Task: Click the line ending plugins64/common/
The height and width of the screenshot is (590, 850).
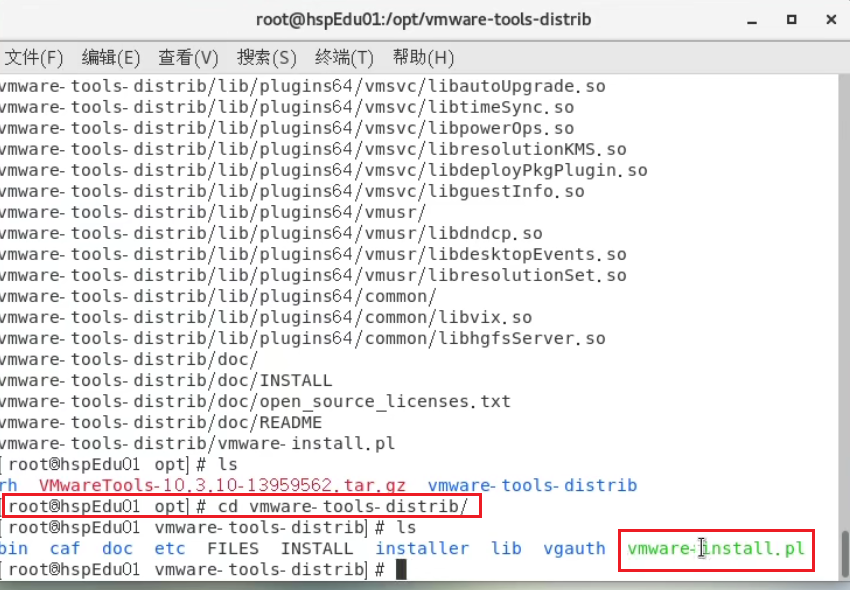Action: tap(218, 297)
